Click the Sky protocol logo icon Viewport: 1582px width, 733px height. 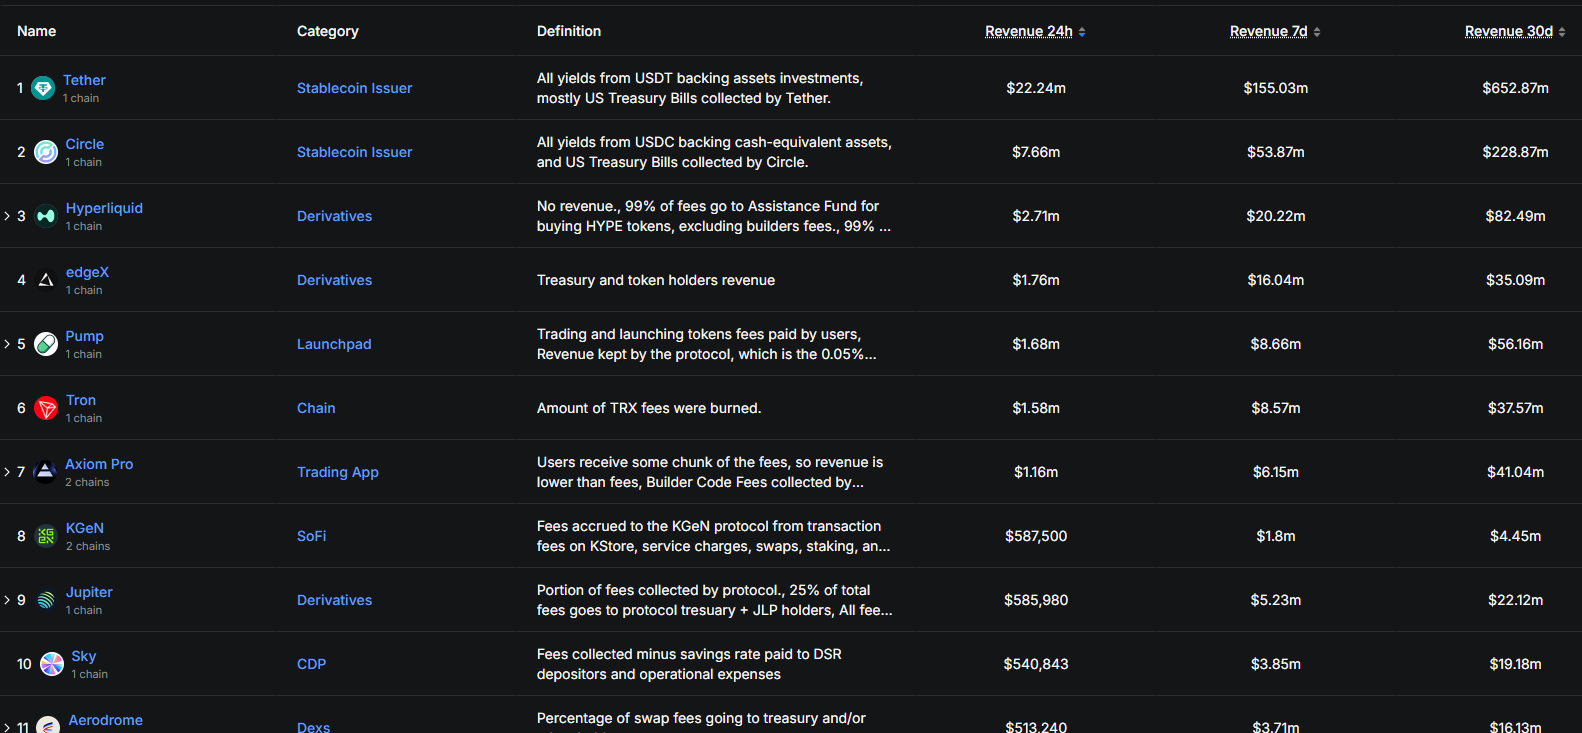52,664
